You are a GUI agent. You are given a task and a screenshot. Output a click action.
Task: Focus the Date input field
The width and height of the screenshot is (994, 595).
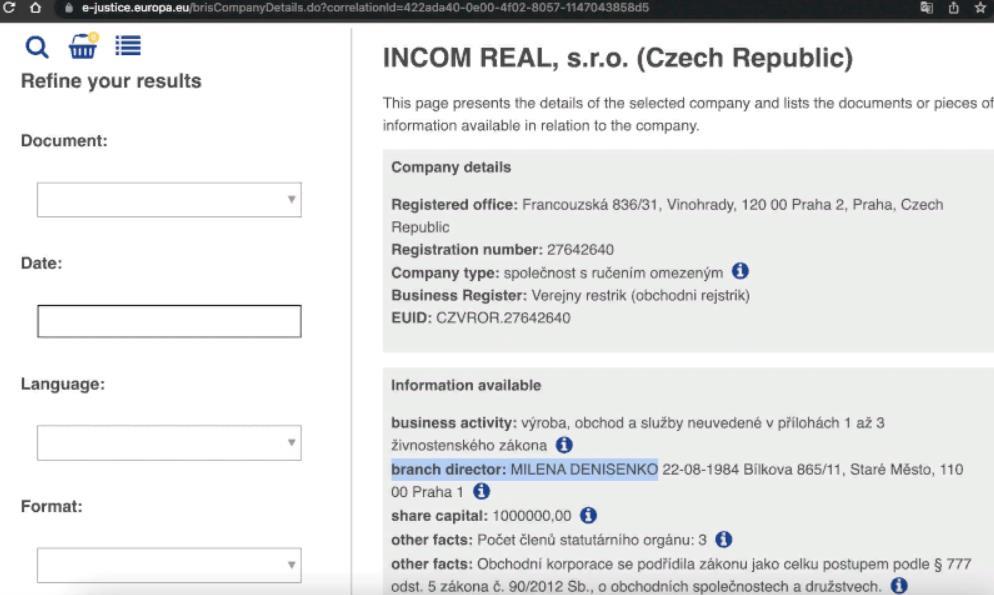click(x=169, y=321)
